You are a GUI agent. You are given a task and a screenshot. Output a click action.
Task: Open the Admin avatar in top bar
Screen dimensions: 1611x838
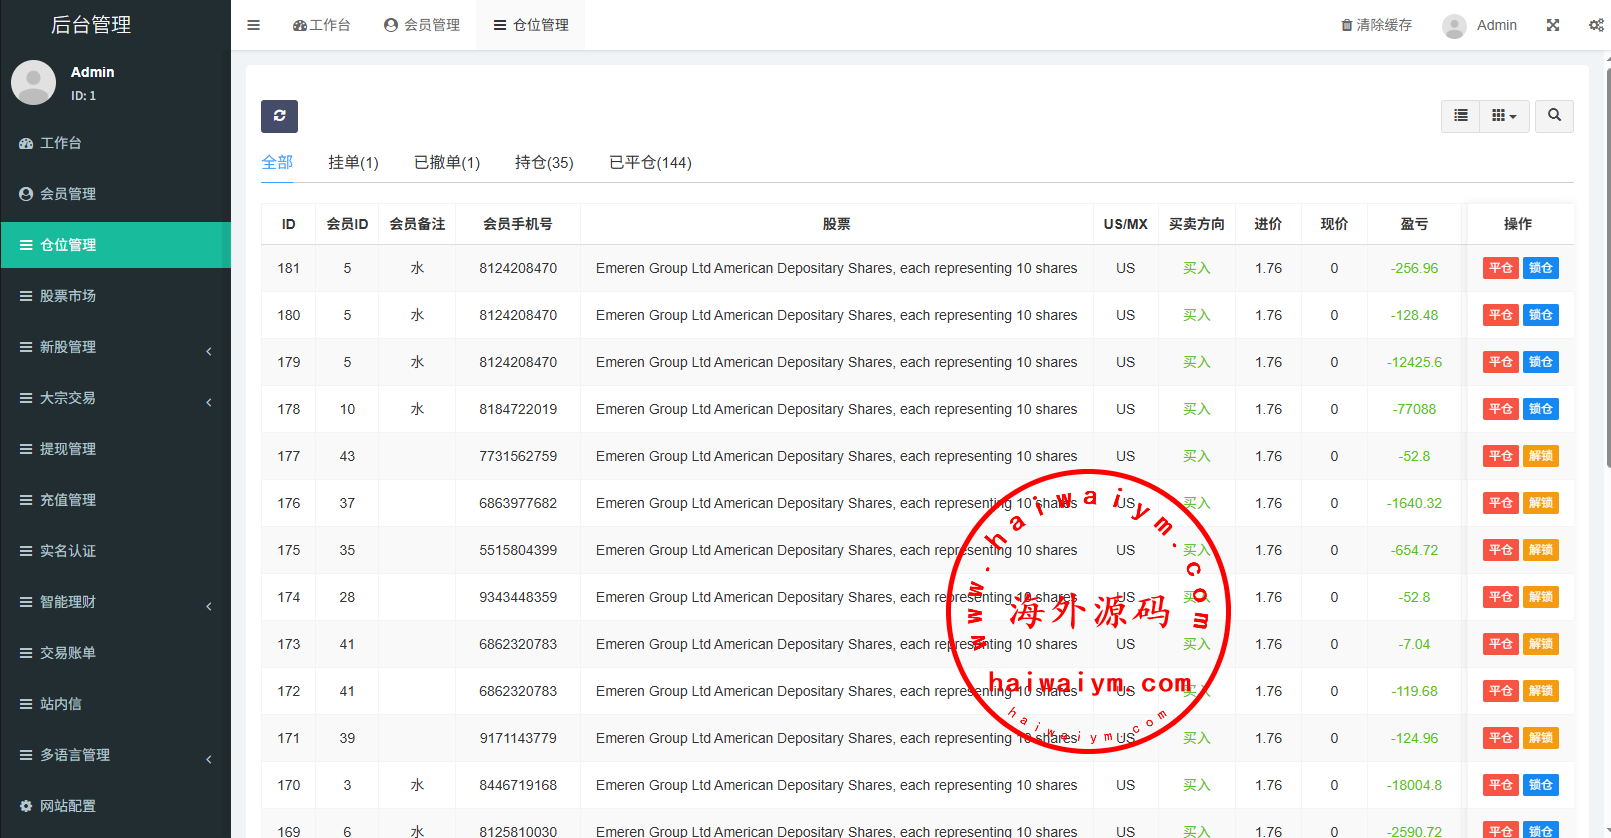pyautogui.click(x=1455, y=26)
